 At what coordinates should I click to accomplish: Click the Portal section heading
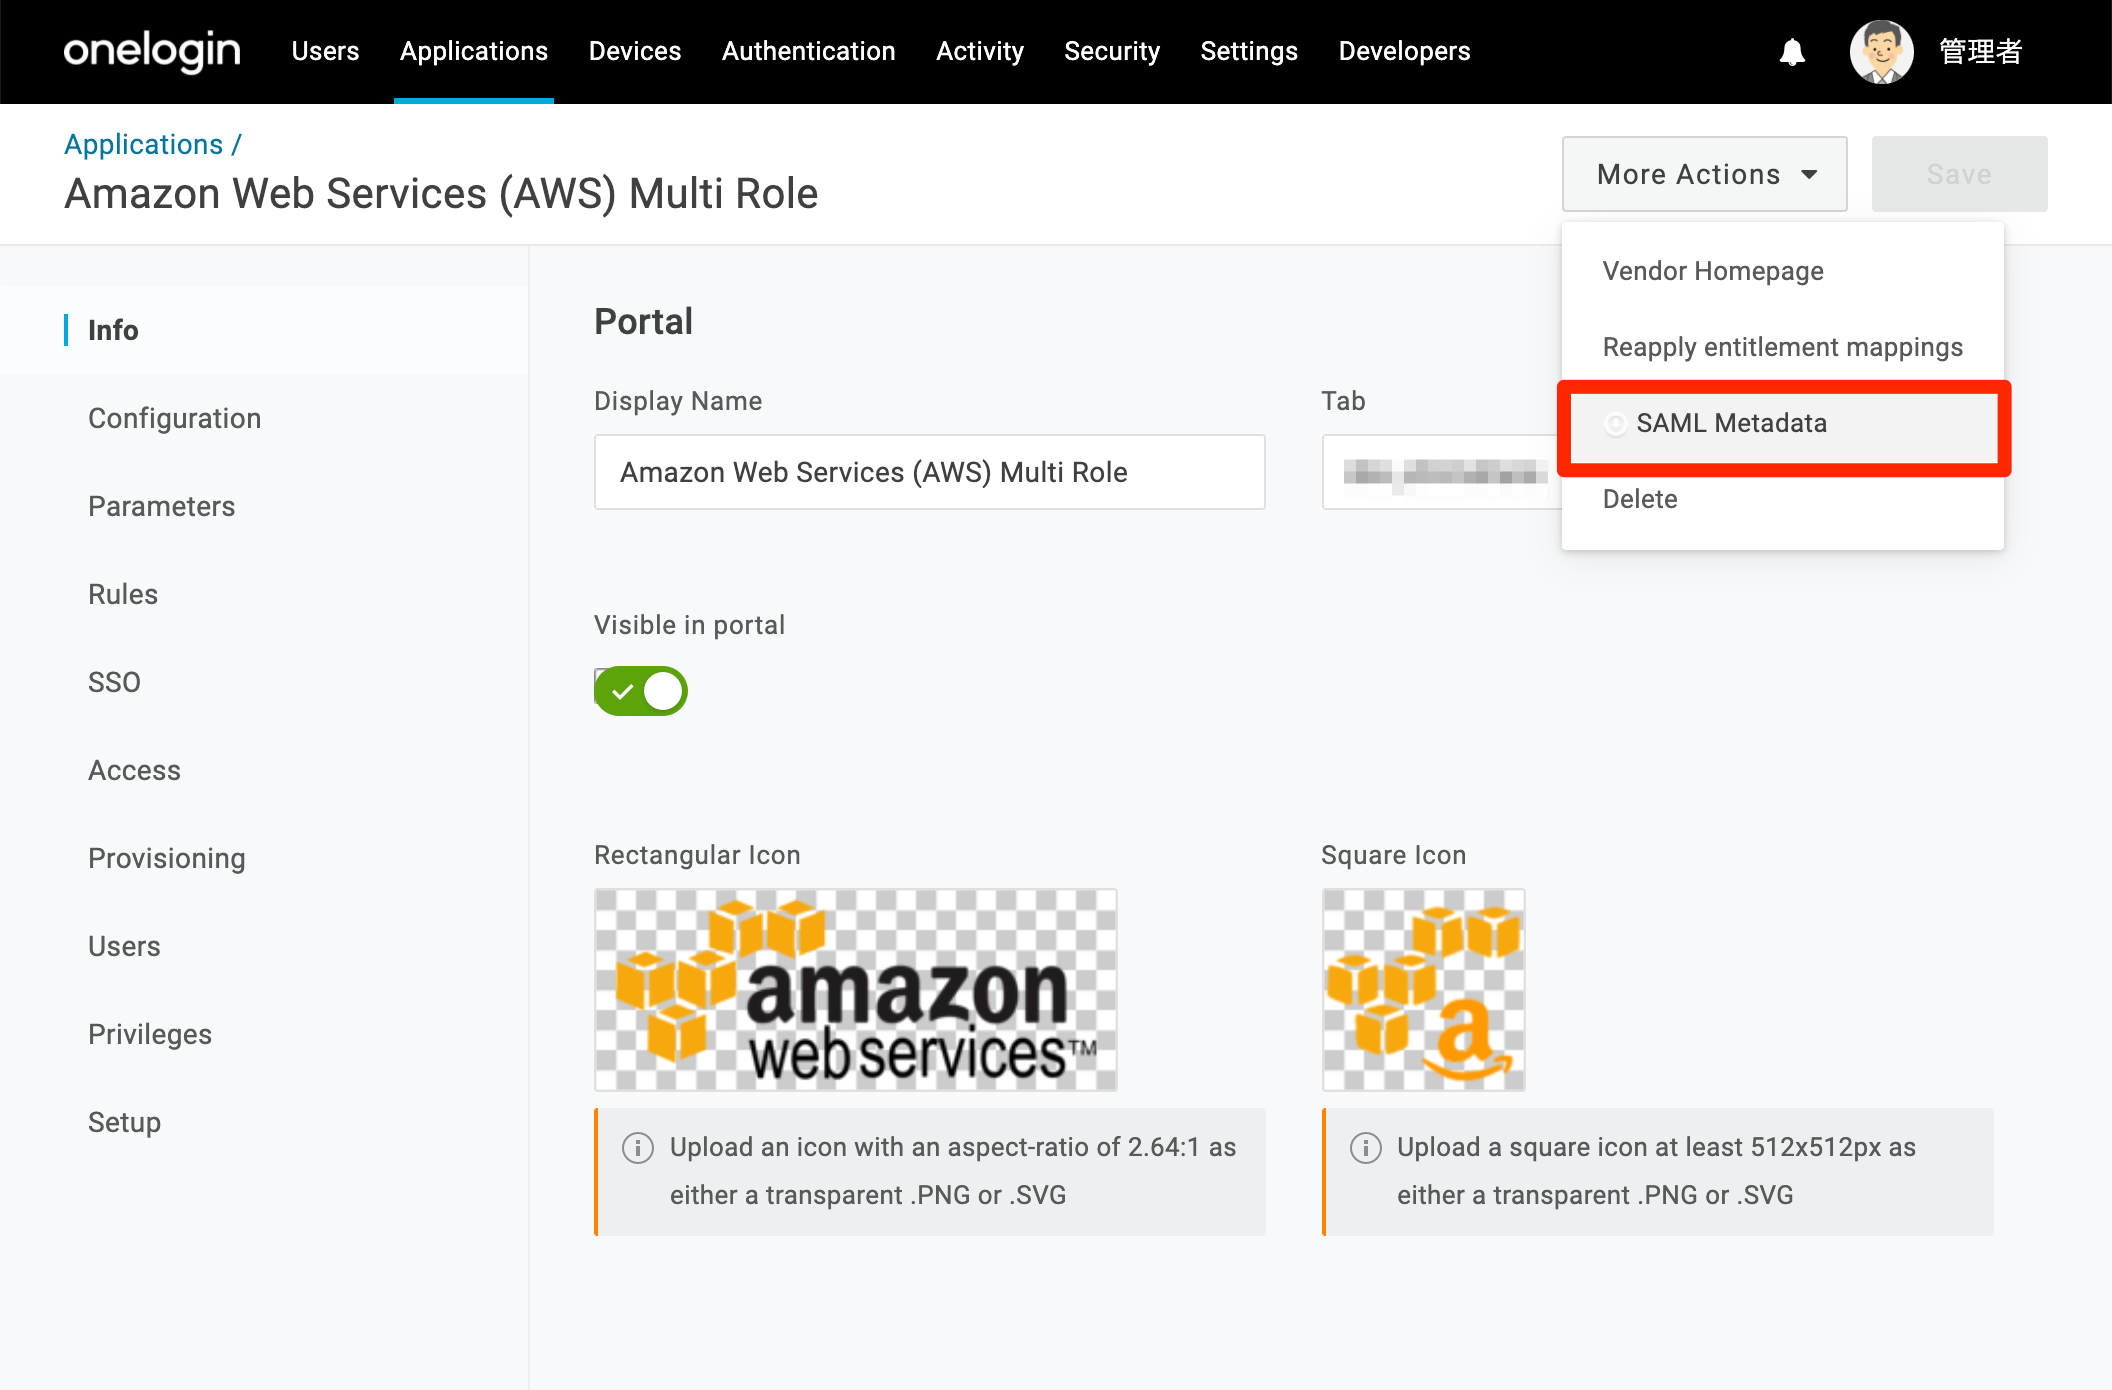pyautogui.click(x=644, y=322)
